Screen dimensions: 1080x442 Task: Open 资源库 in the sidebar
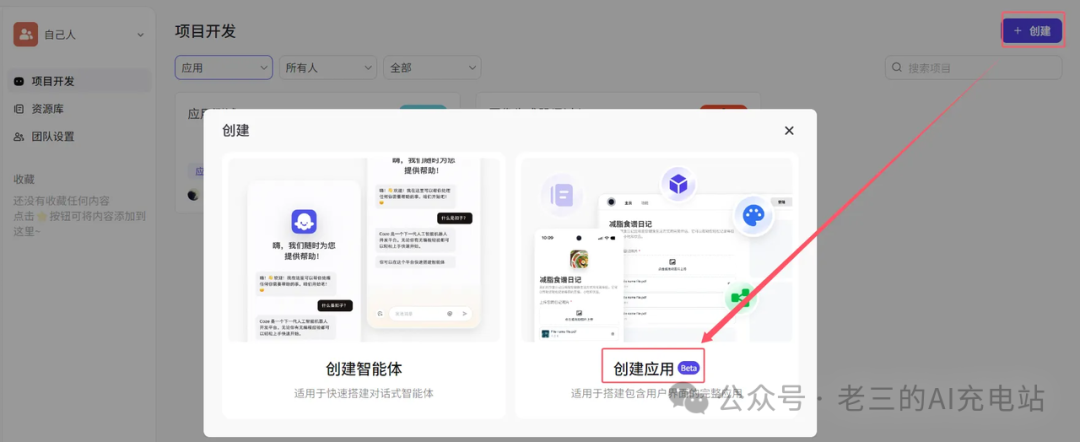(x=81, y=109)
